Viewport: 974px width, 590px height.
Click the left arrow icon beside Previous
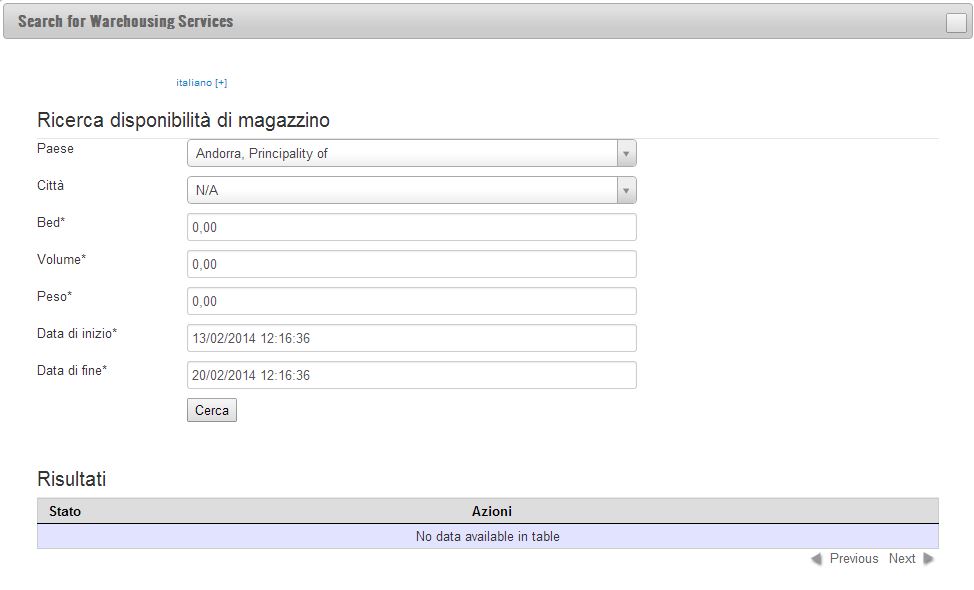coord(816,559)
